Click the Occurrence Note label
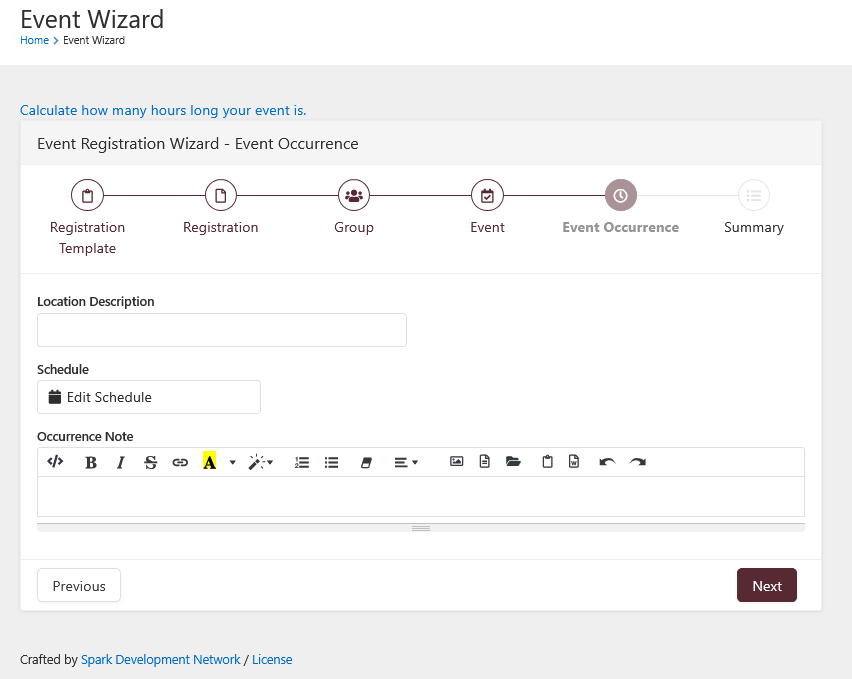The height and width of the screenshot is (679, 852). (x=85, y=437)
